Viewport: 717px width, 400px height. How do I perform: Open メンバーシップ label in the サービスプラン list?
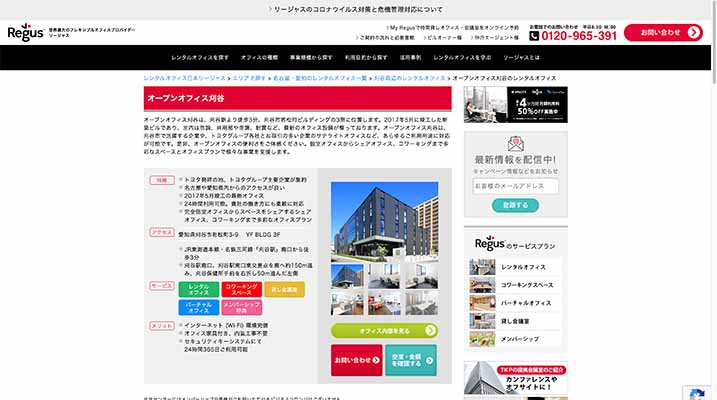(x=519, y=339)
